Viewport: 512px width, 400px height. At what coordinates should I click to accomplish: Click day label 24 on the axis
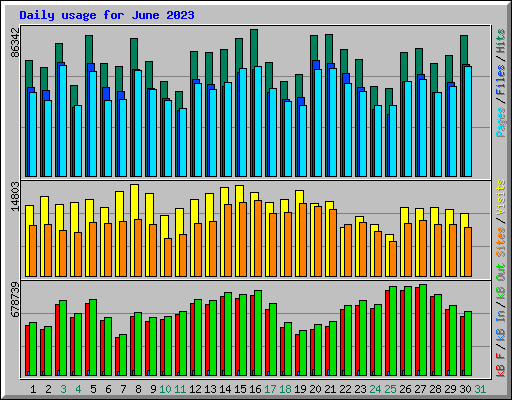(375, 389)
